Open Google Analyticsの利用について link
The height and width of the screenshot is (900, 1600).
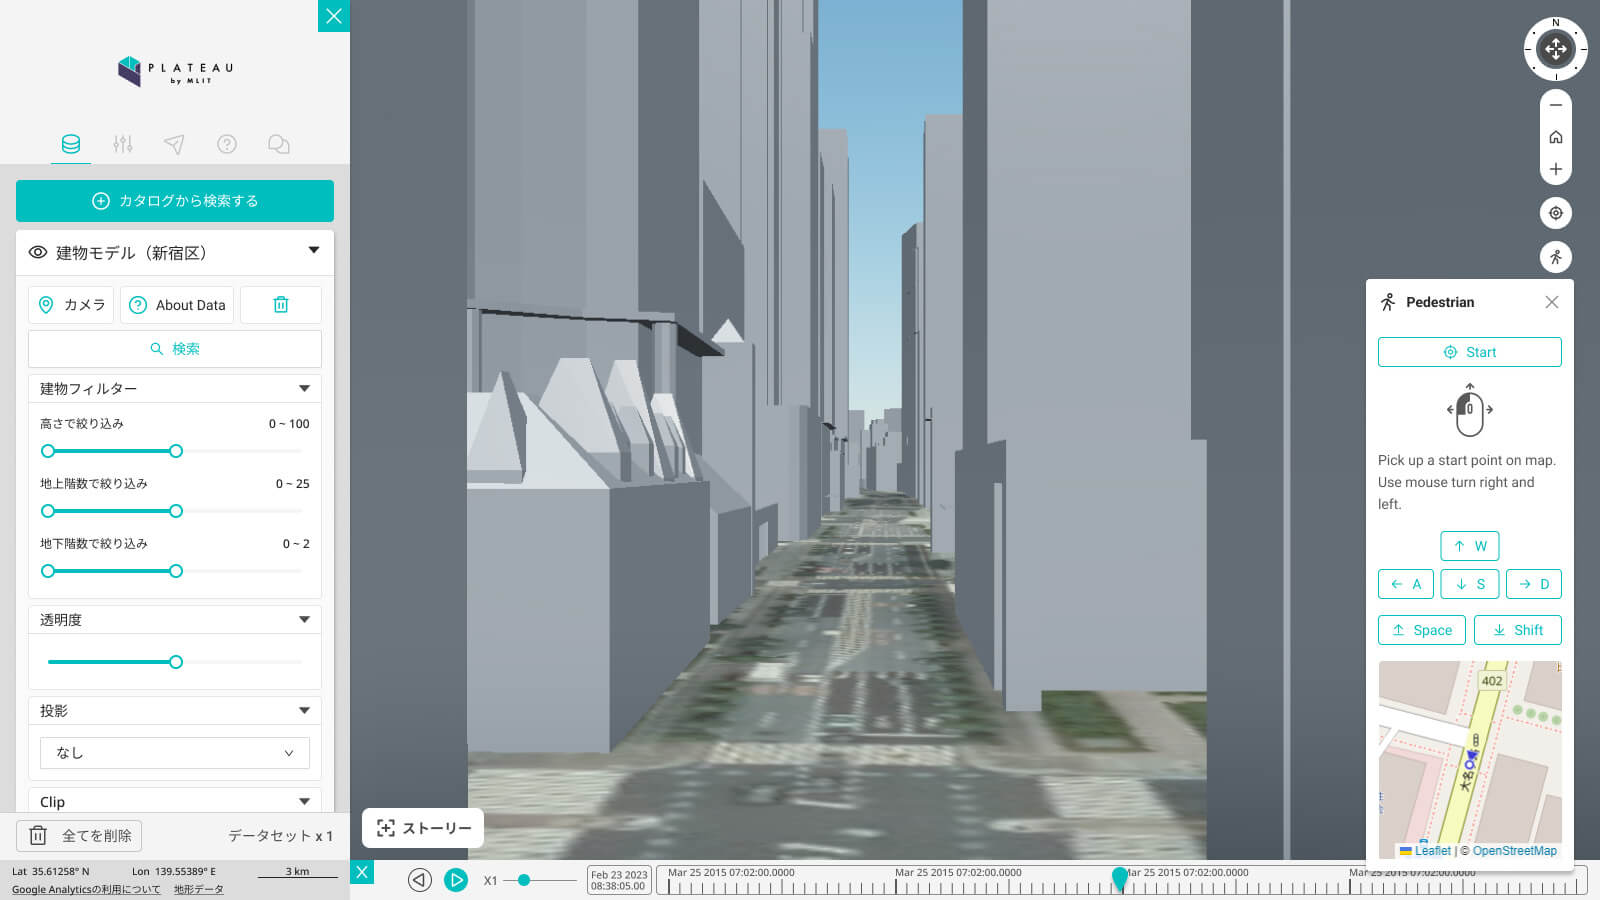click(86, 889)
